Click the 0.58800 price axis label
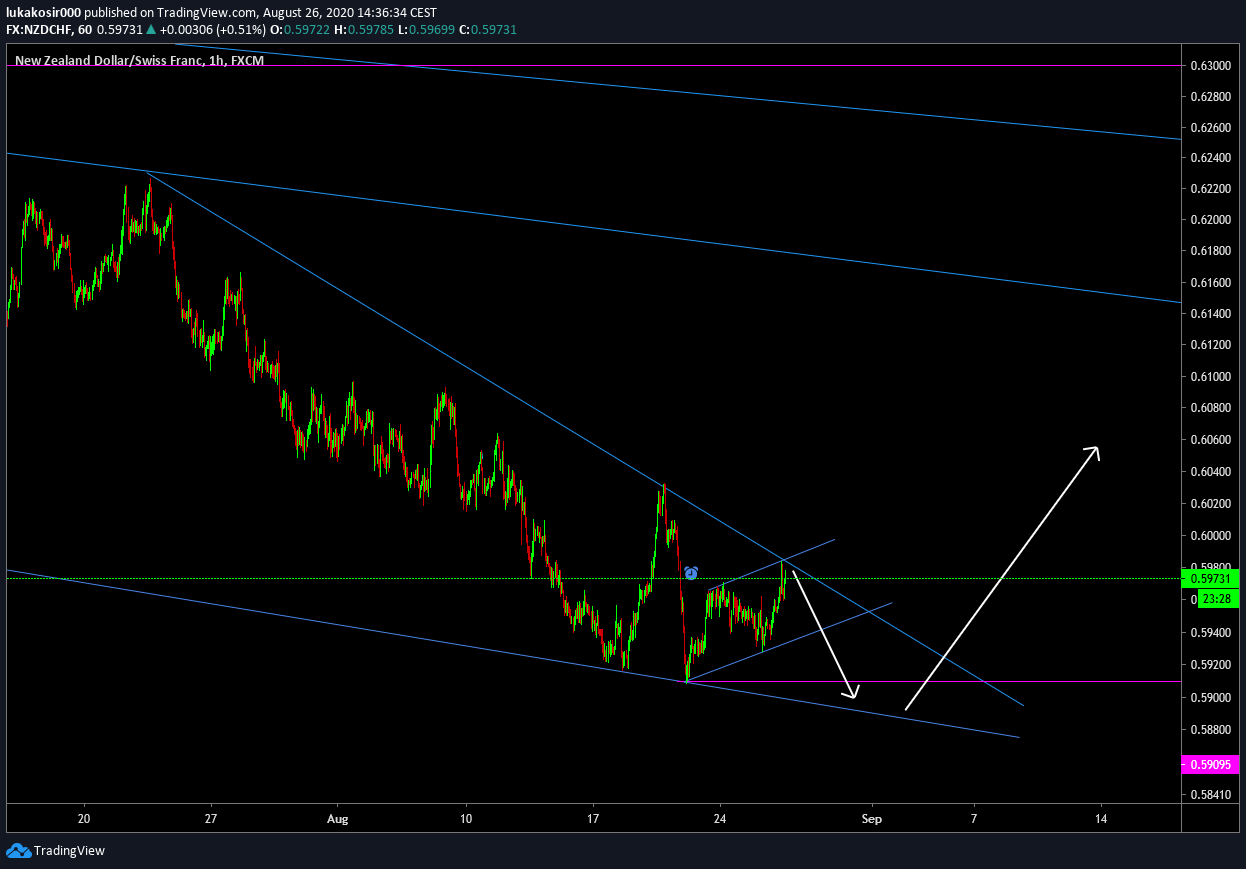Image resolution: width=1246 pixels, height=869 pixels. pyautogui.click(x=1210, y=730)
